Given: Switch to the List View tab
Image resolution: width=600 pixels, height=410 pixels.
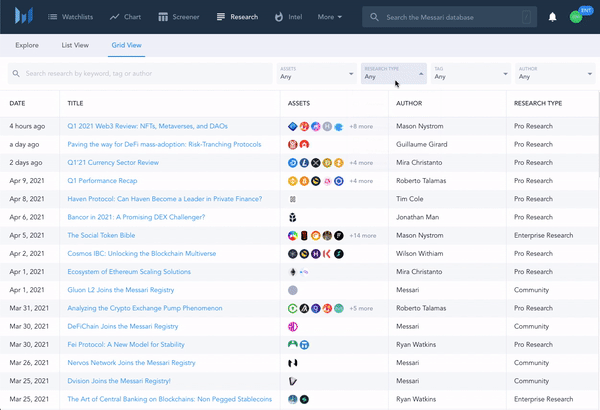Looking at the screenshot, I should pos(75,45).
